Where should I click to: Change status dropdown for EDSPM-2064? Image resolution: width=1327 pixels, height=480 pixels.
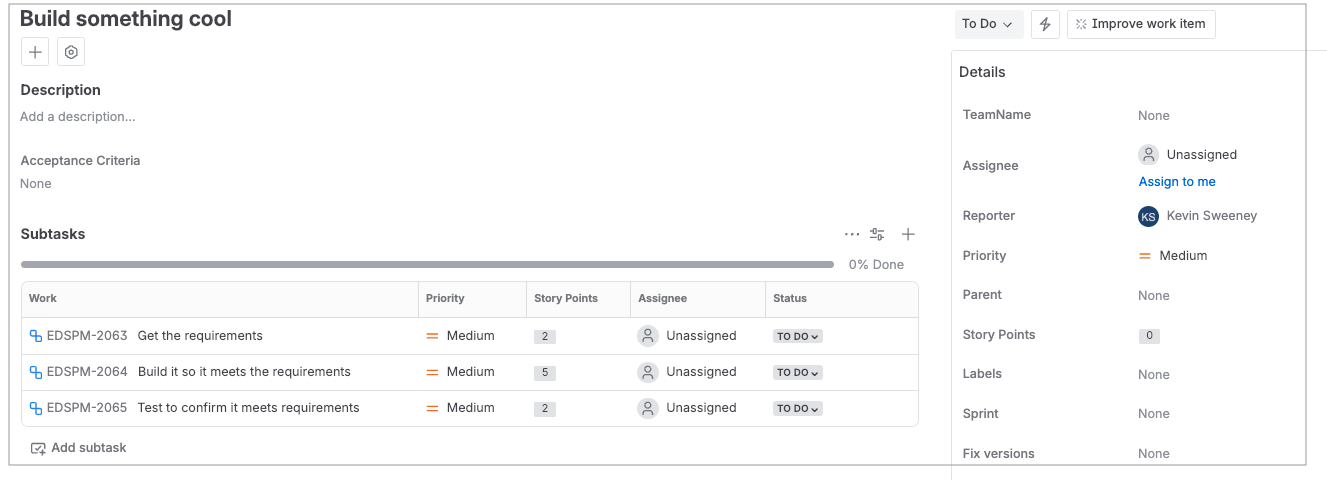pyautogui.click(x=798, y=373)
